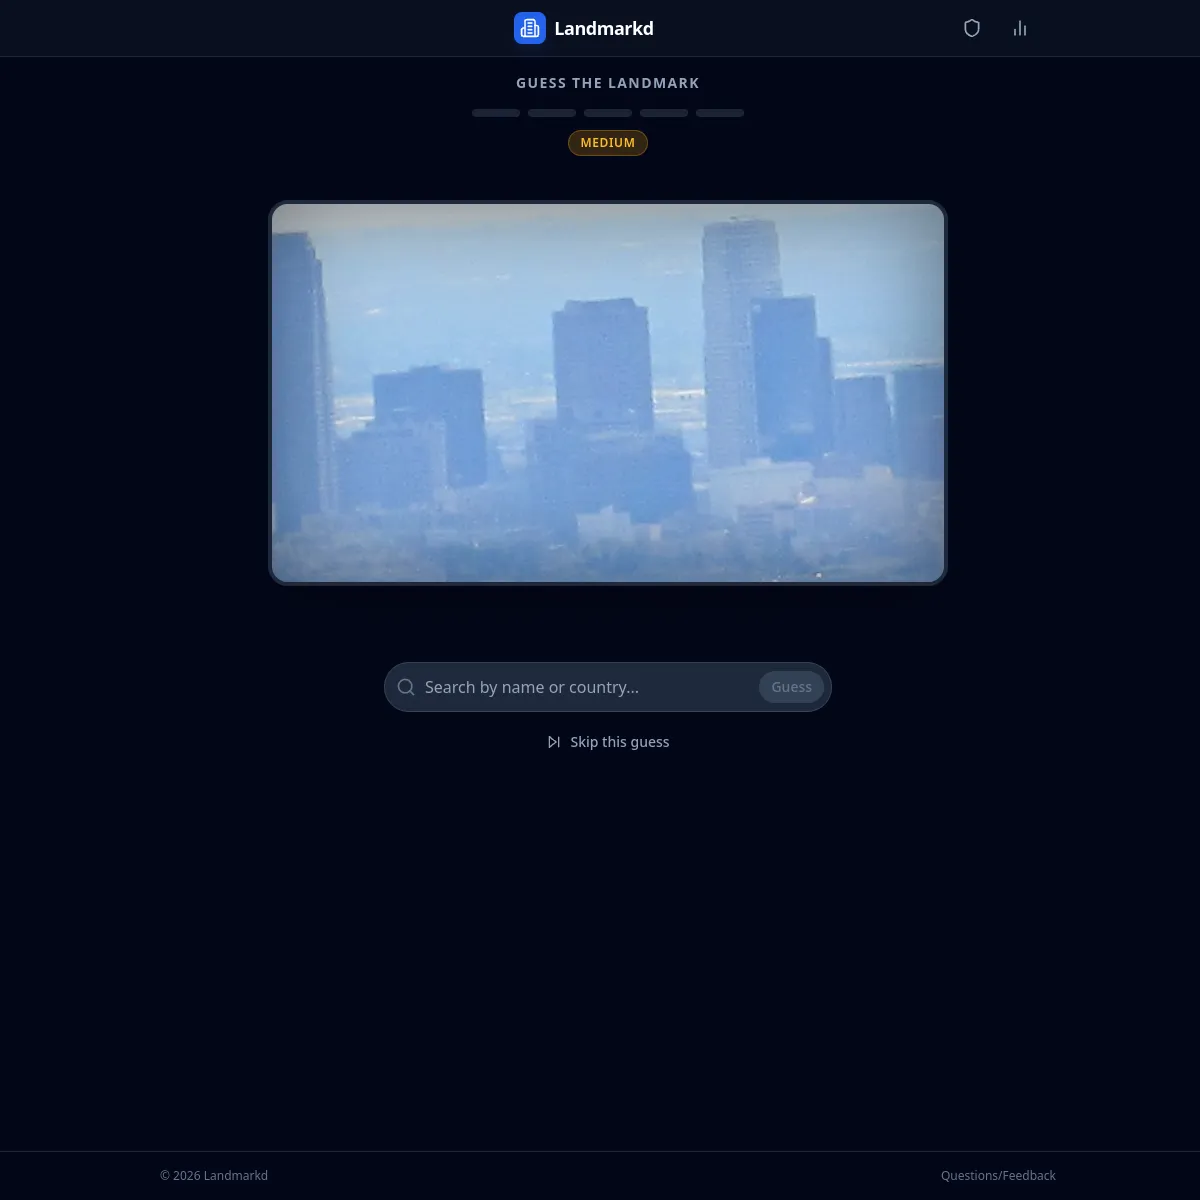Click the MEDIUM difficulty badge

(x=608, y=143)
